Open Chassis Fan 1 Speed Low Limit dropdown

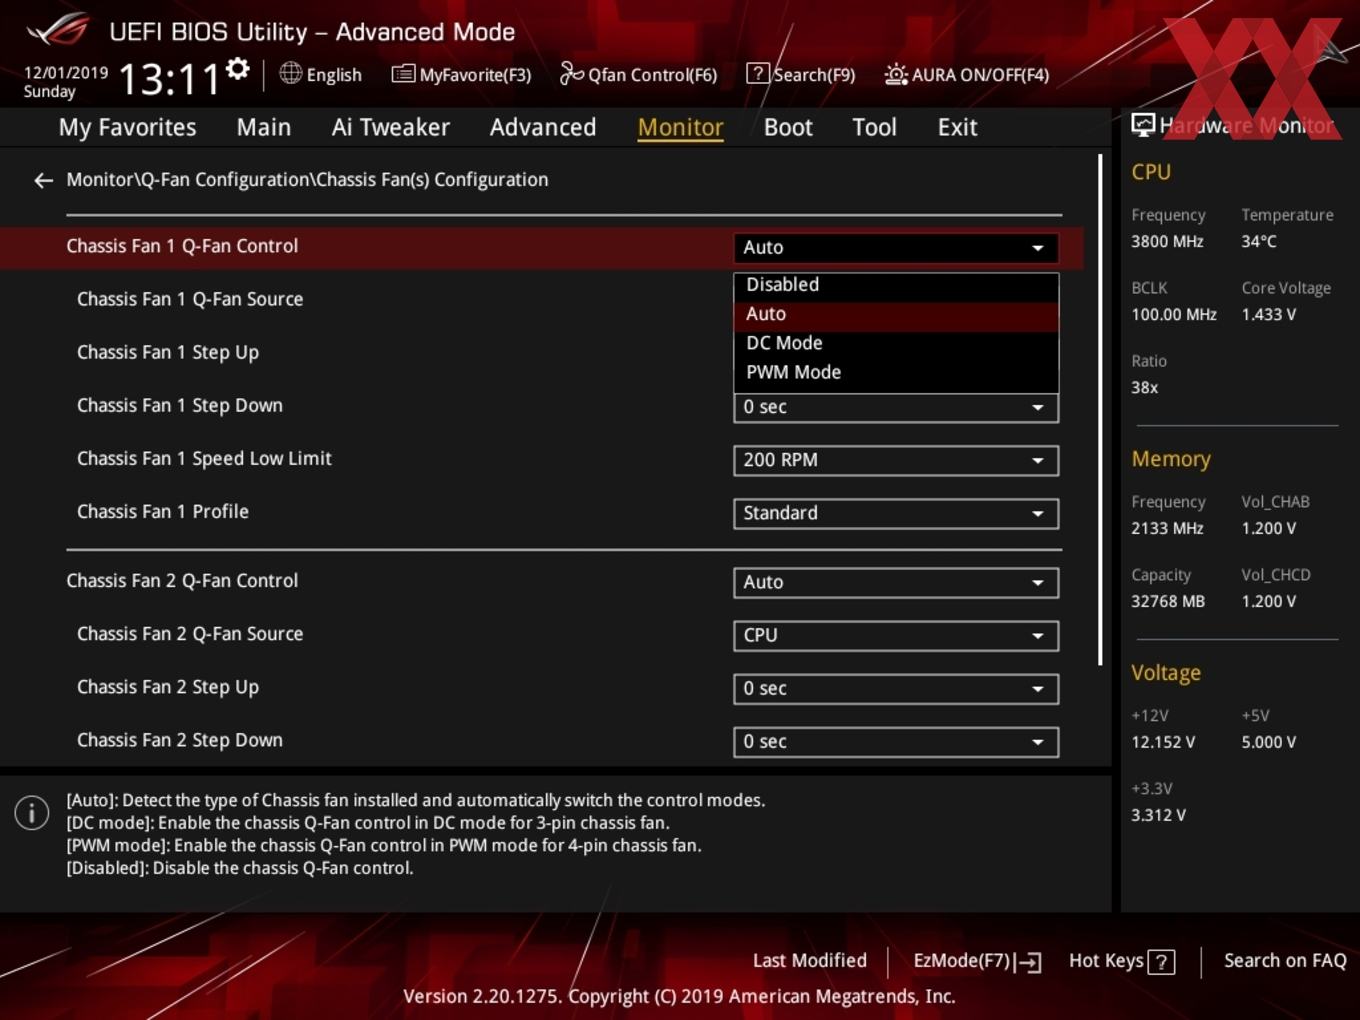pos(896,460)
